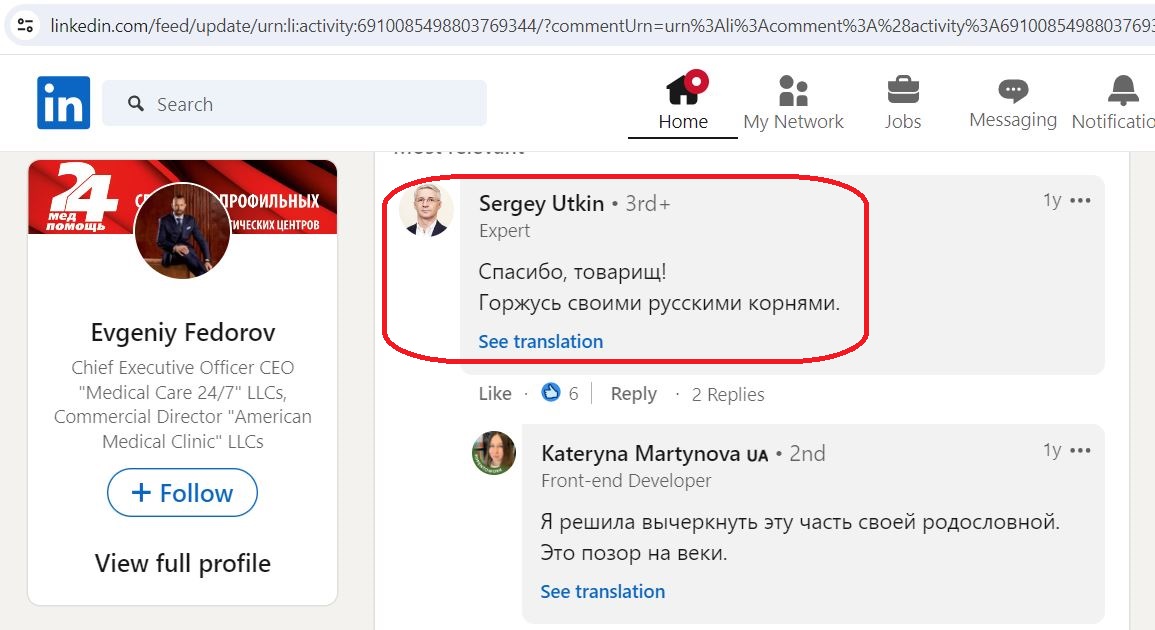See translation of Sergey Utkin's comment
This screenshot has height=630, width=1155.
click(x=541, y=341)
